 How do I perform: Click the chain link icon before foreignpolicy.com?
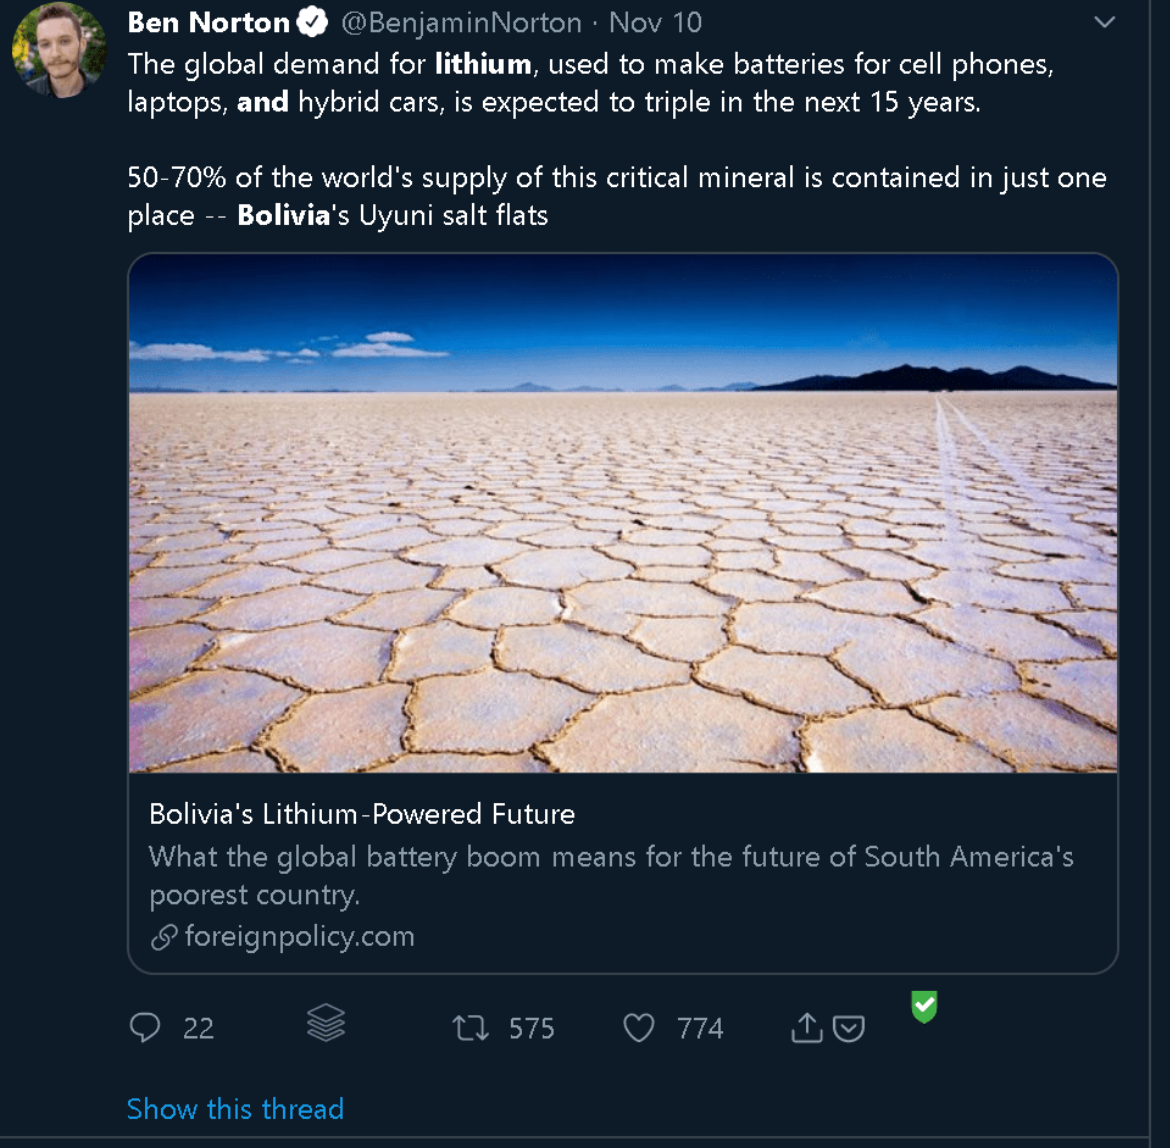coord(163,937)
